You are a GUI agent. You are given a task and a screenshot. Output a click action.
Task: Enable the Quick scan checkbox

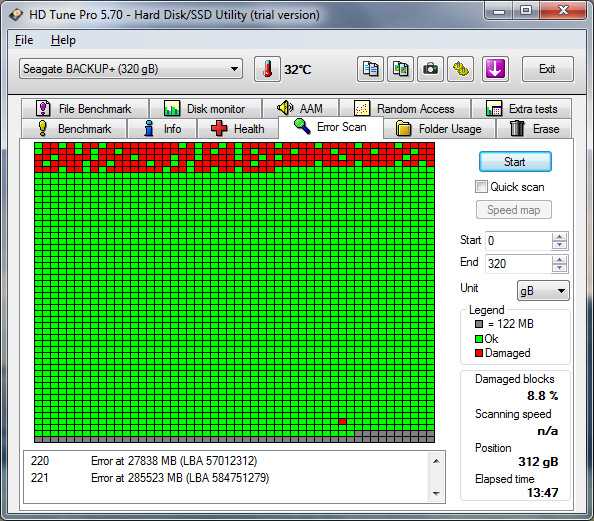pyautogui.click(x=481, y=187)
